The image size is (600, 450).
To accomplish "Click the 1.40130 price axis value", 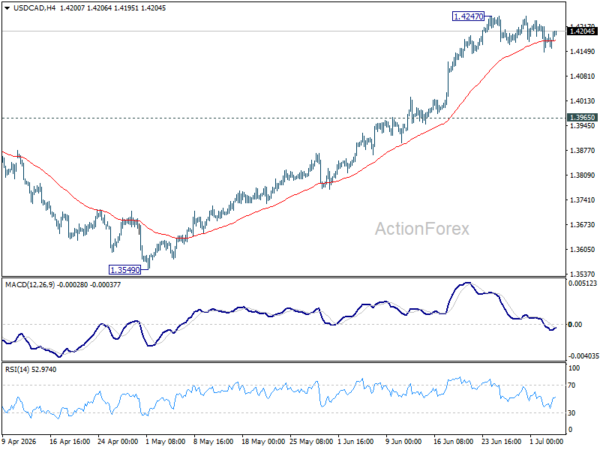I will (x=582, y=101).
